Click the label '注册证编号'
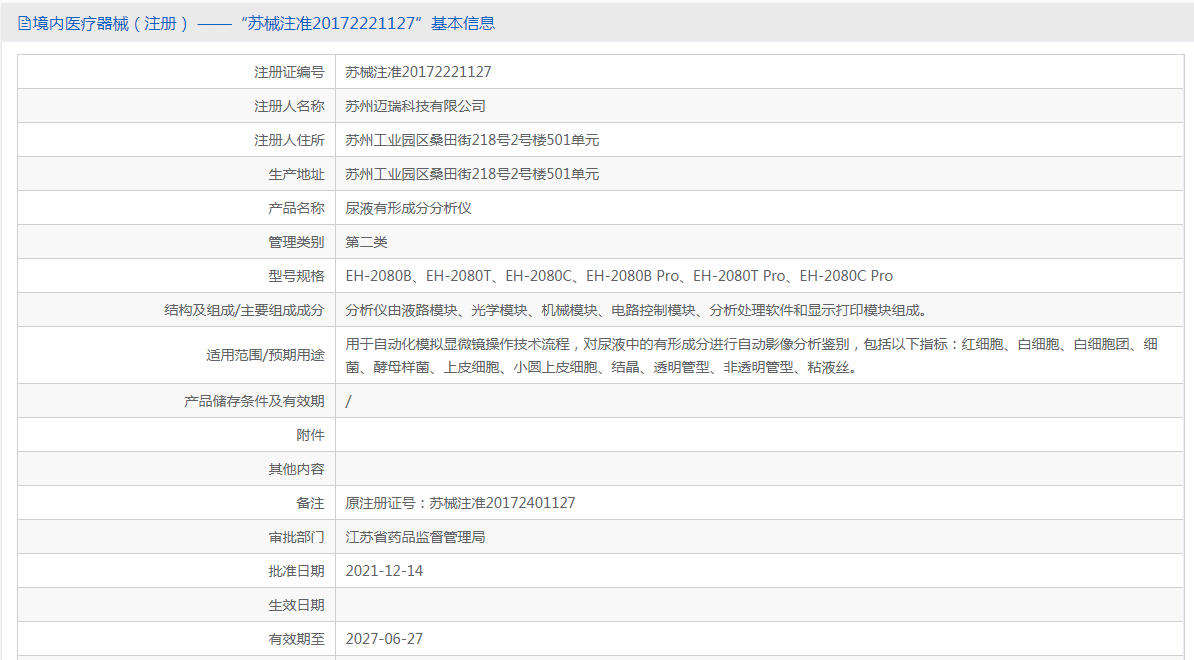Screen dimensions: 1194x660 [x=289, y=72]
